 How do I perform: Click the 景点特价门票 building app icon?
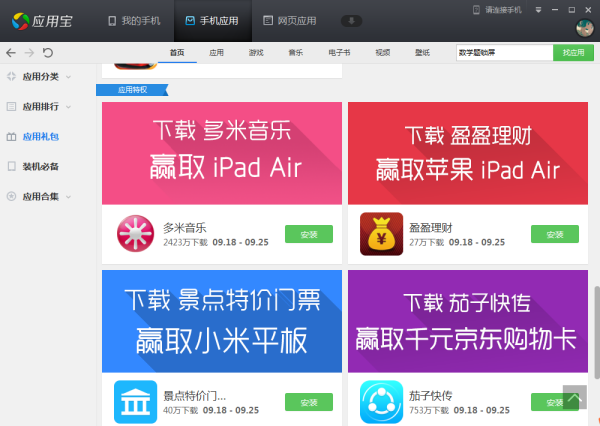point(135,402)
